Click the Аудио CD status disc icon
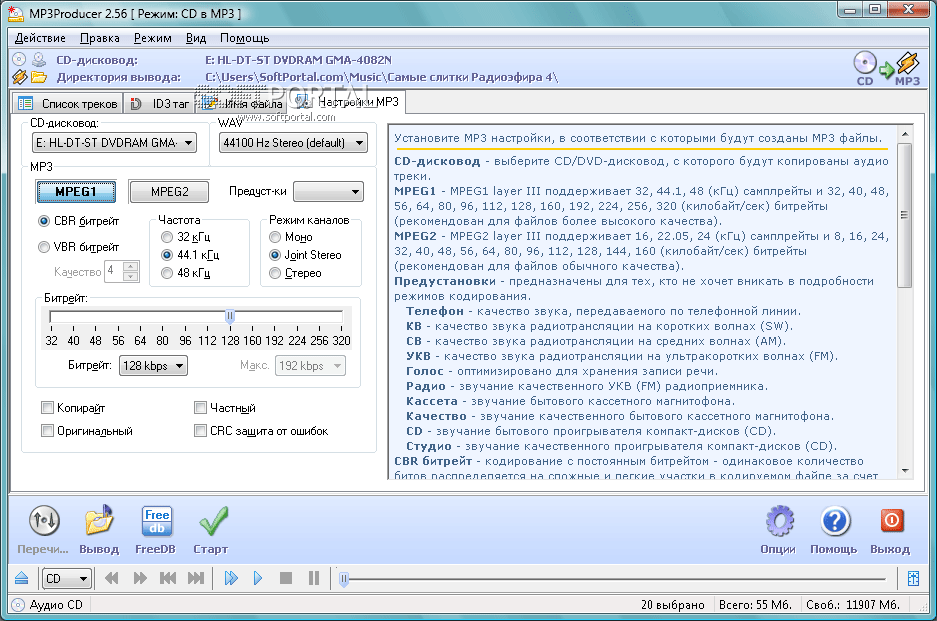The image size is (937, 621). [x=18, y=604]
